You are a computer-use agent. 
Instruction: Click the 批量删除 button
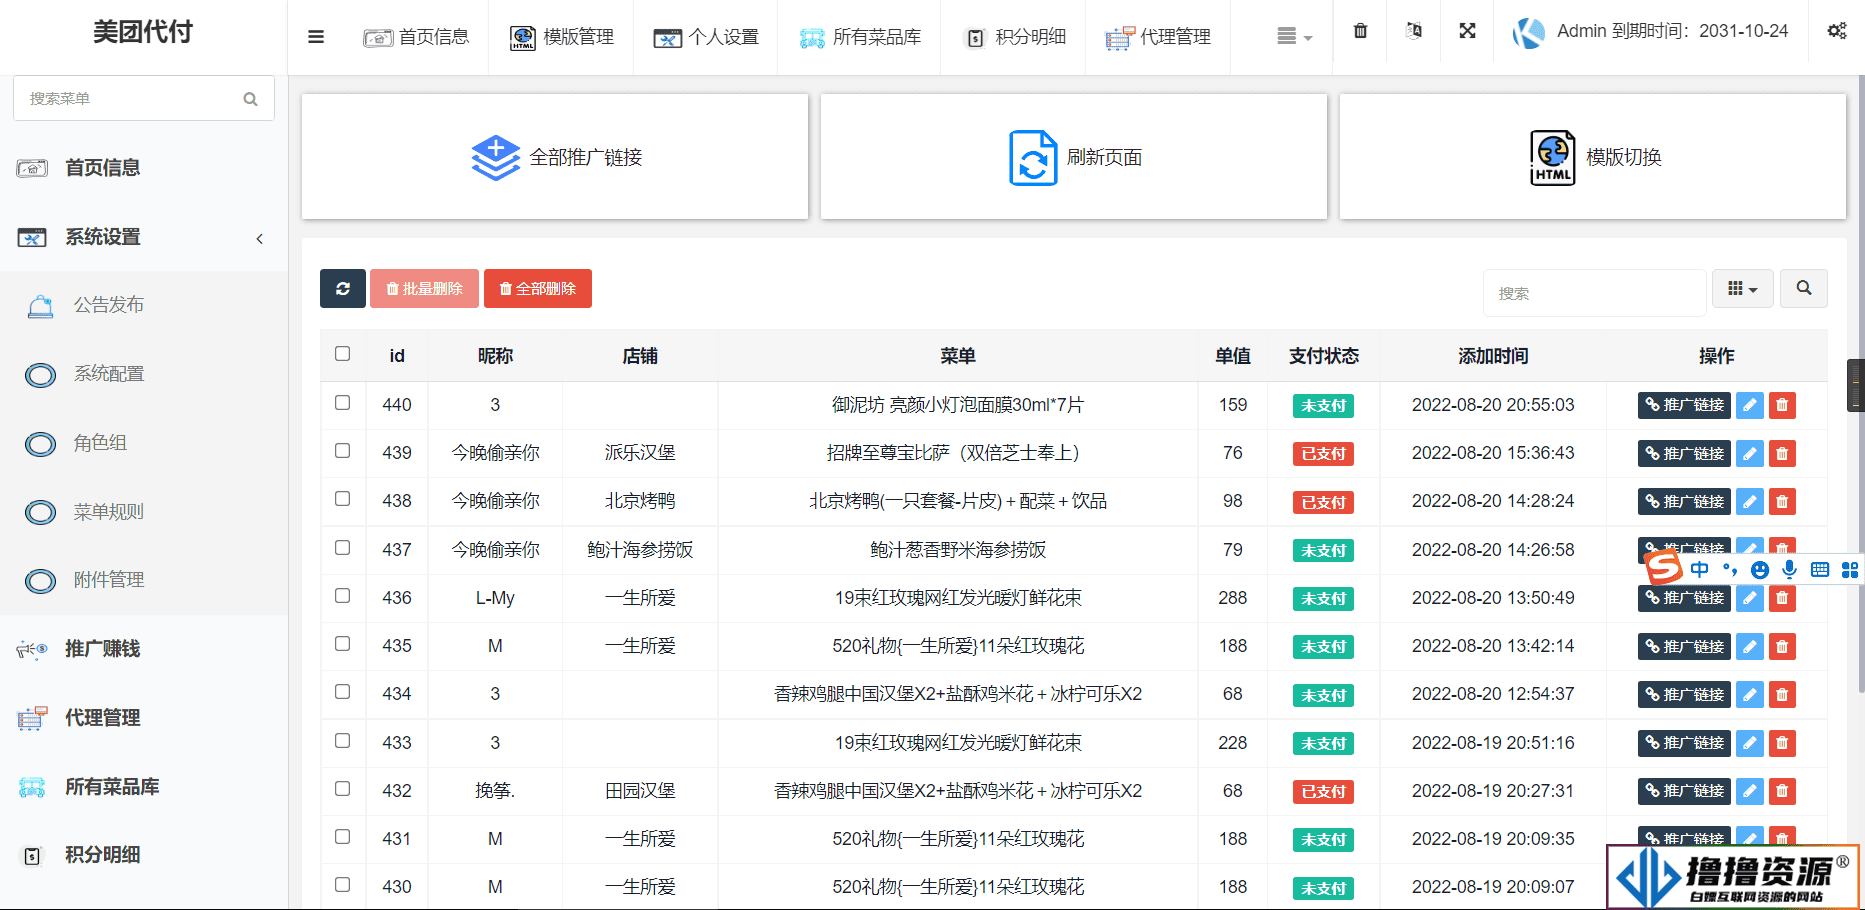click(x=425, y=289)
